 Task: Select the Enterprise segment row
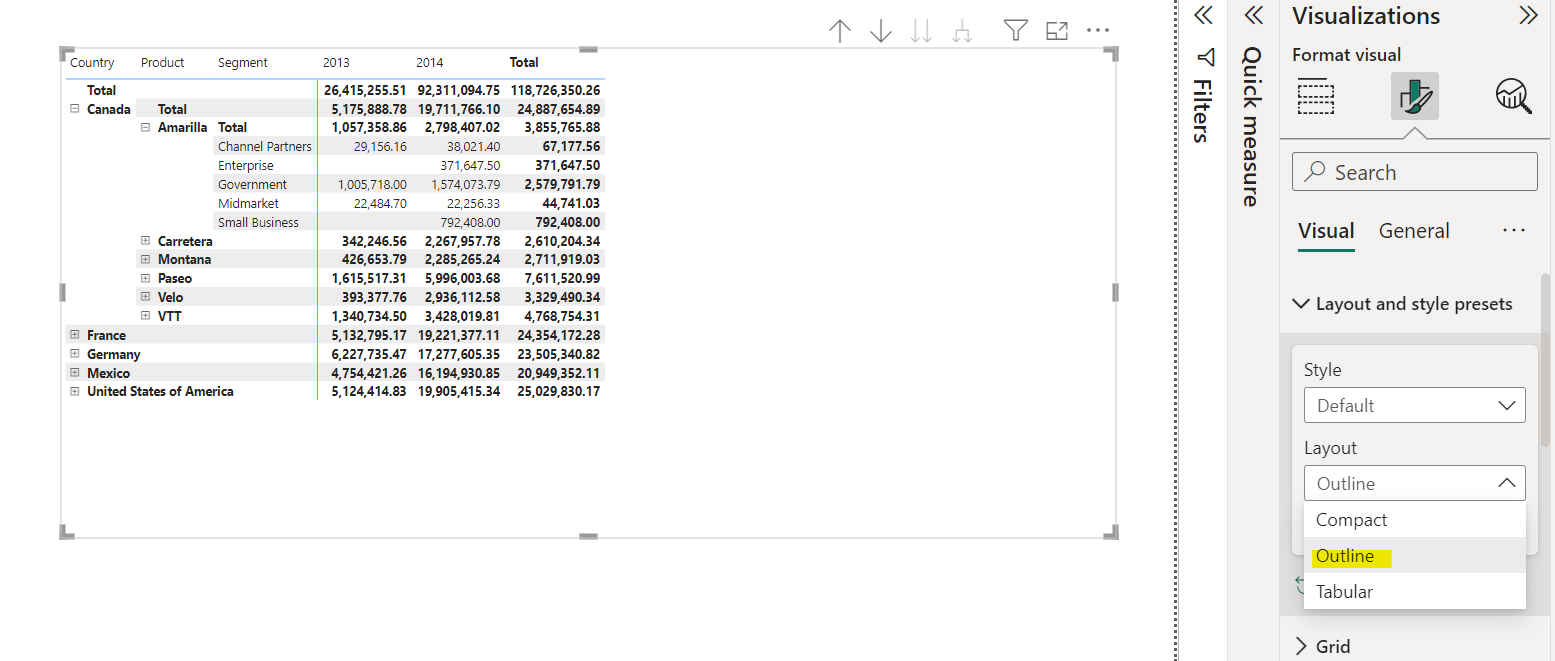246,166
